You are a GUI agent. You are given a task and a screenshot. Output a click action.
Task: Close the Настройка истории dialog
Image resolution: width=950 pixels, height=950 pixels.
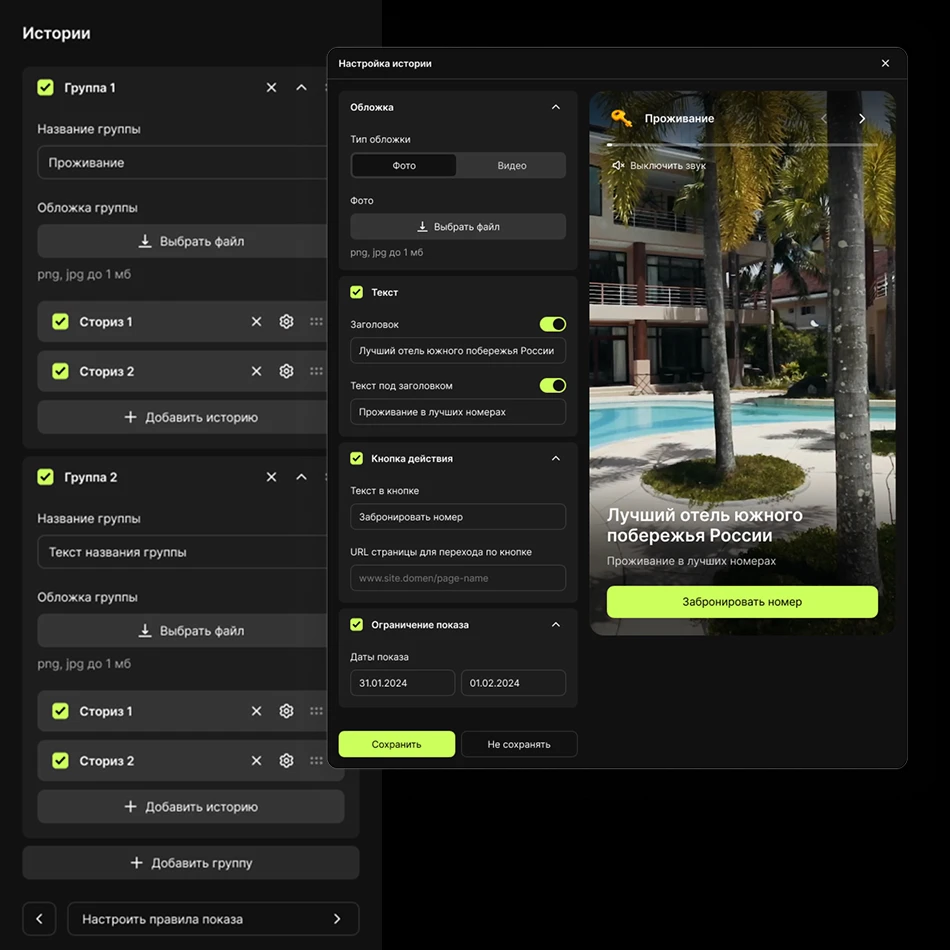tap(885, 64)
